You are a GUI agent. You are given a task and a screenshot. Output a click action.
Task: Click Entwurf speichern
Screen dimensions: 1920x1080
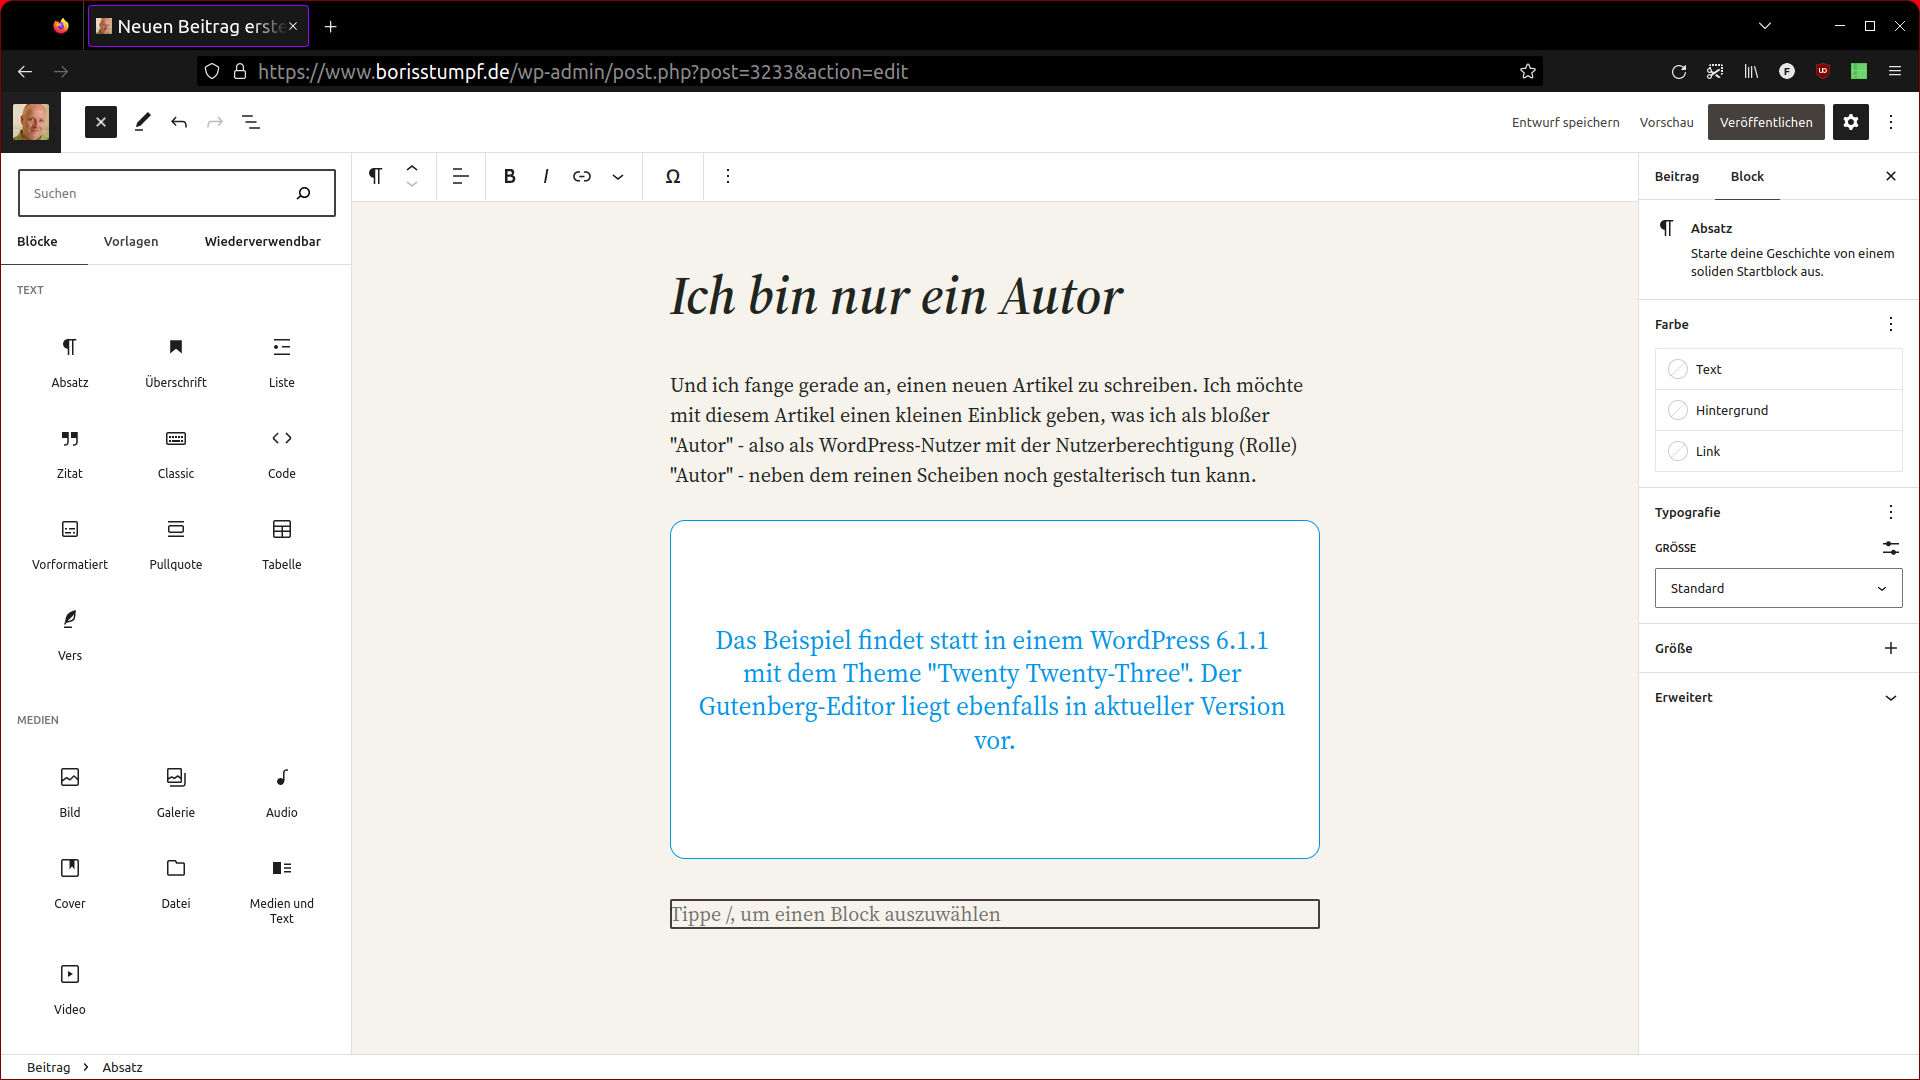[1565, 122]
